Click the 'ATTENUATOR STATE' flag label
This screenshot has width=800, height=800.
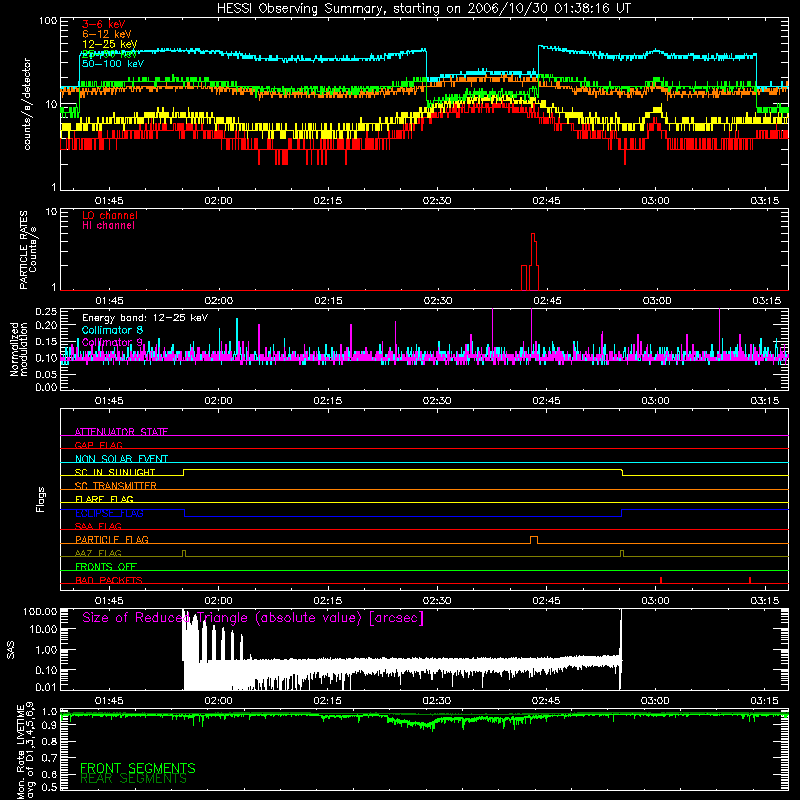point(121,432)
